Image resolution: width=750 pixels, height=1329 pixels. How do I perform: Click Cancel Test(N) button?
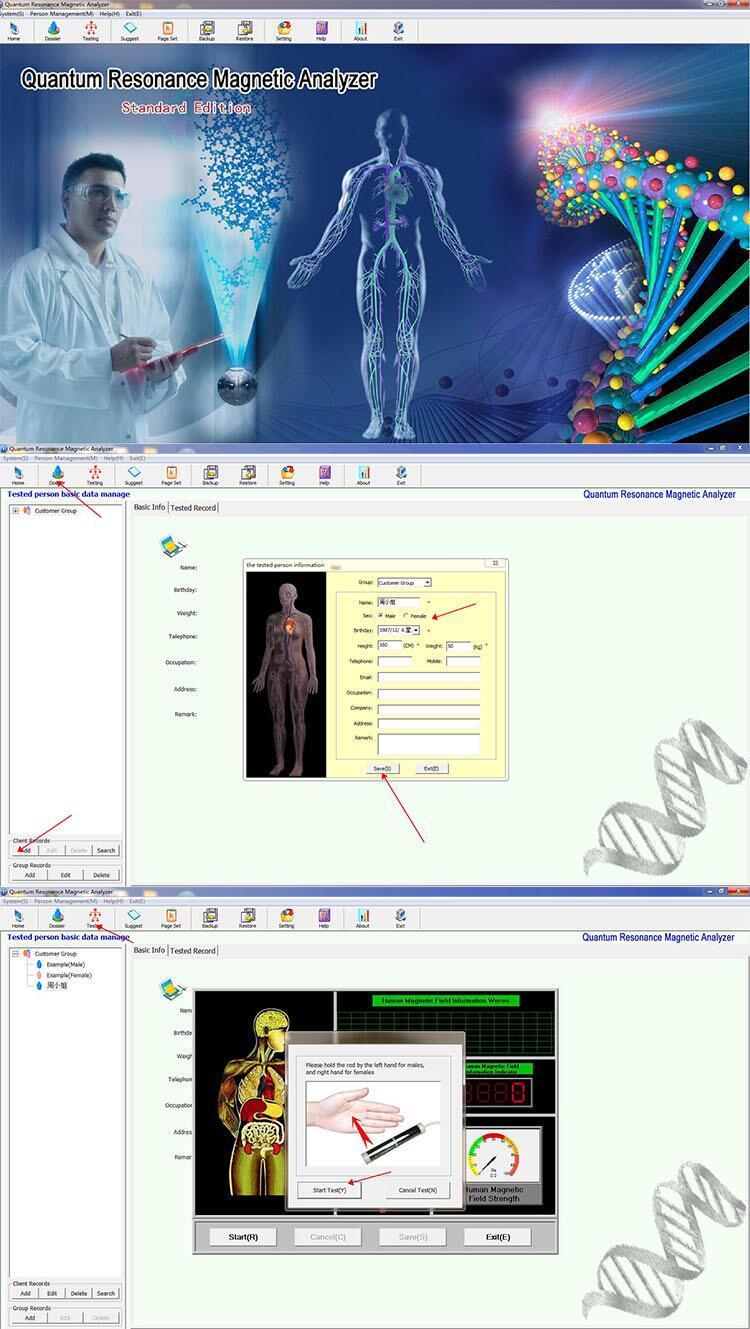(x=418, y=1190)
